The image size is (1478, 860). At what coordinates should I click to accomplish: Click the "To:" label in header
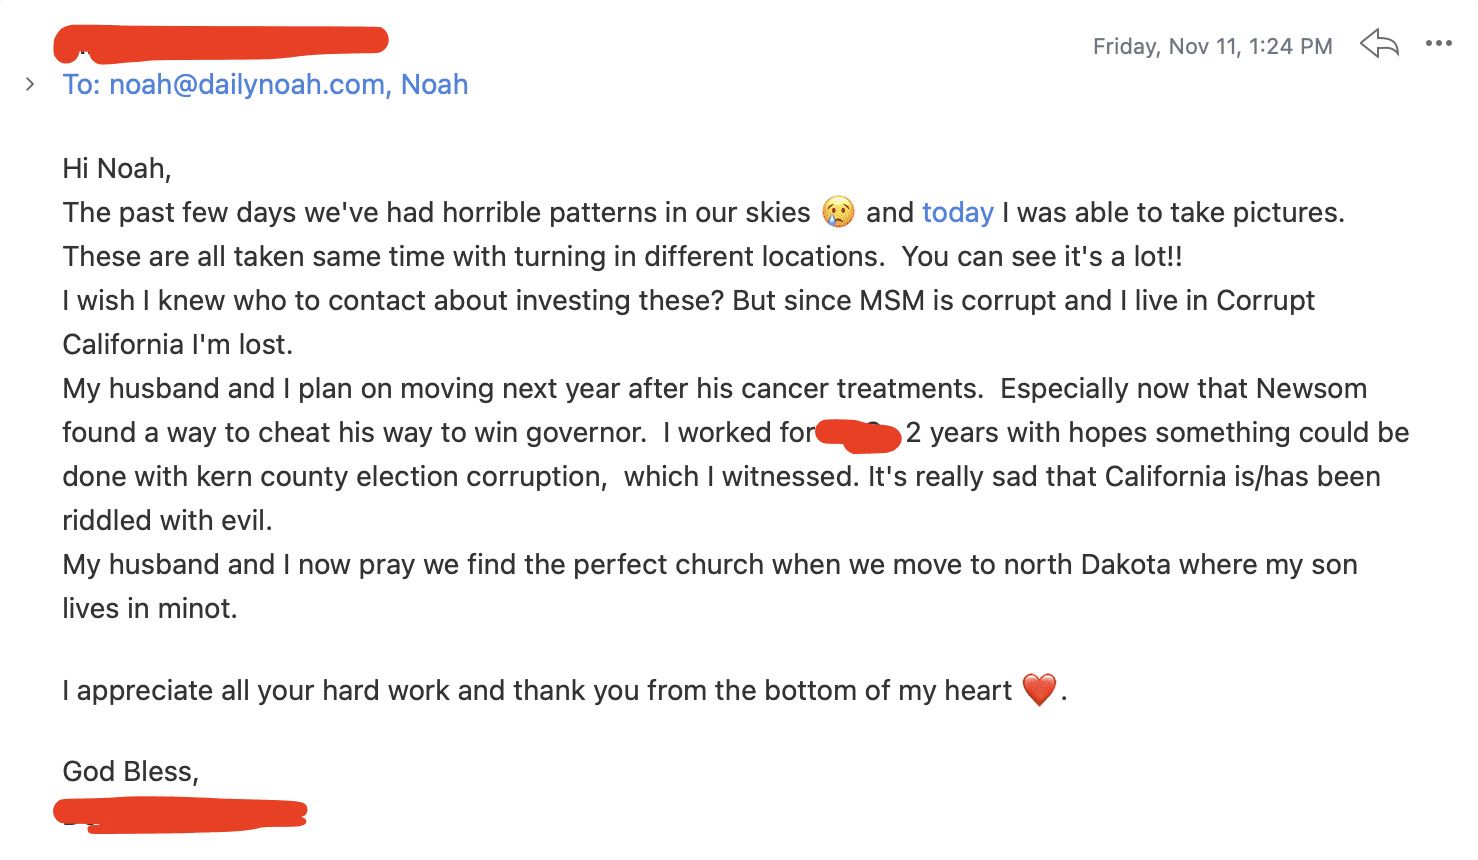81,85
